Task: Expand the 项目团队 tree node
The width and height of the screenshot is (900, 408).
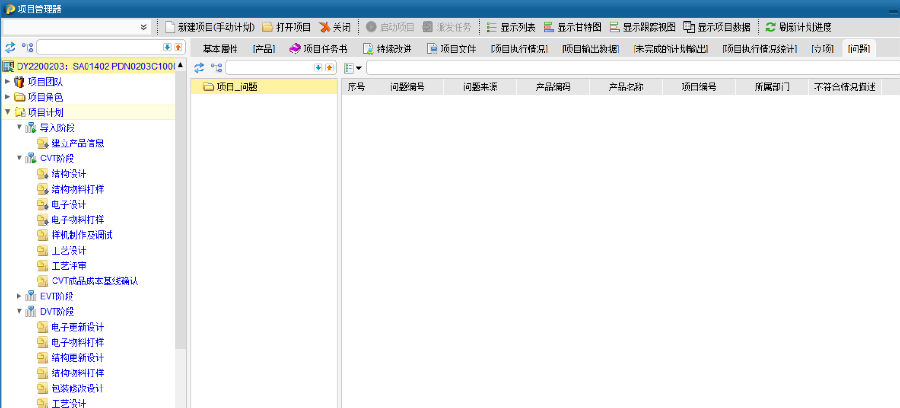Action: coord(7,81)
